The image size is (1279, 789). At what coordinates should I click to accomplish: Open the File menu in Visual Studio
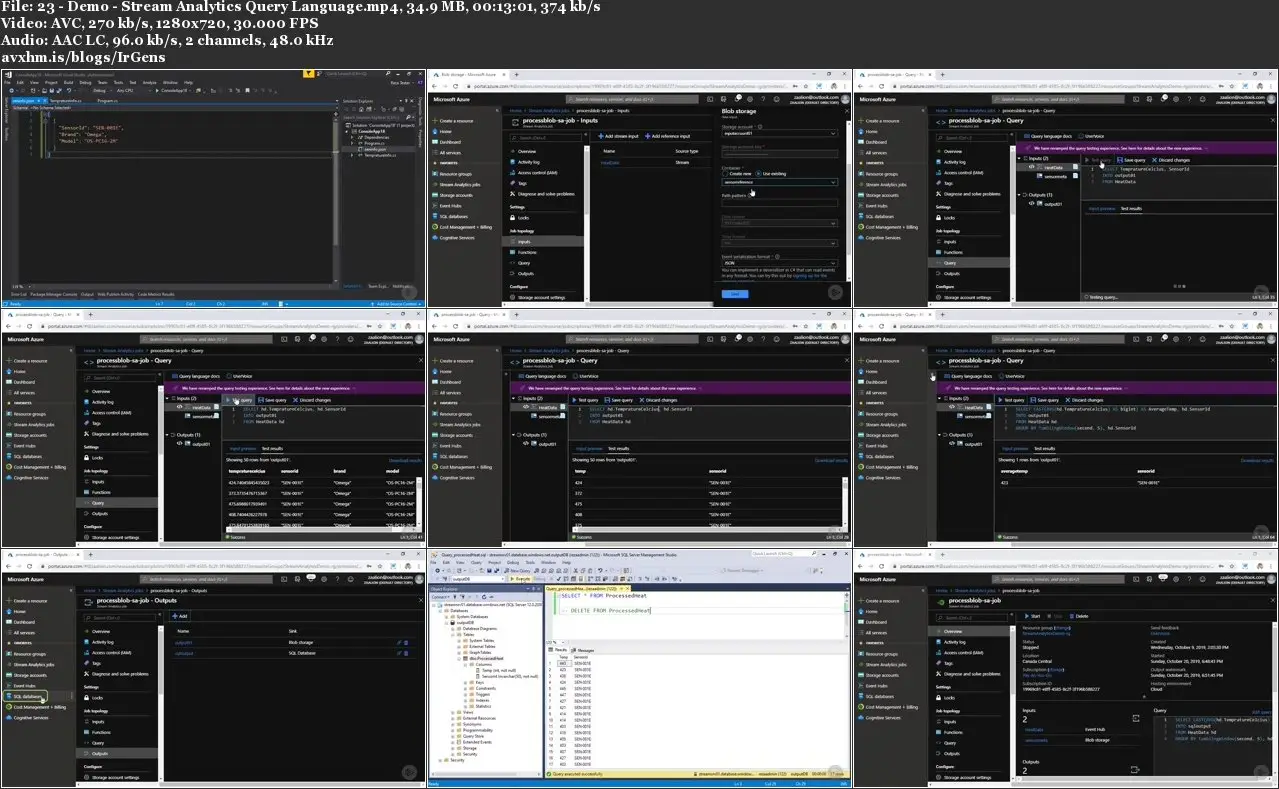pos(6,82)
